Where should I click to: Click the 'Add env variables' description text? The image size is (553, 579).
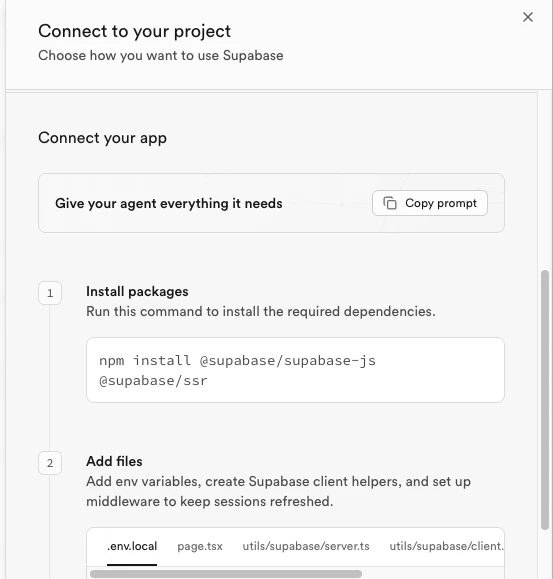(279, 491)
